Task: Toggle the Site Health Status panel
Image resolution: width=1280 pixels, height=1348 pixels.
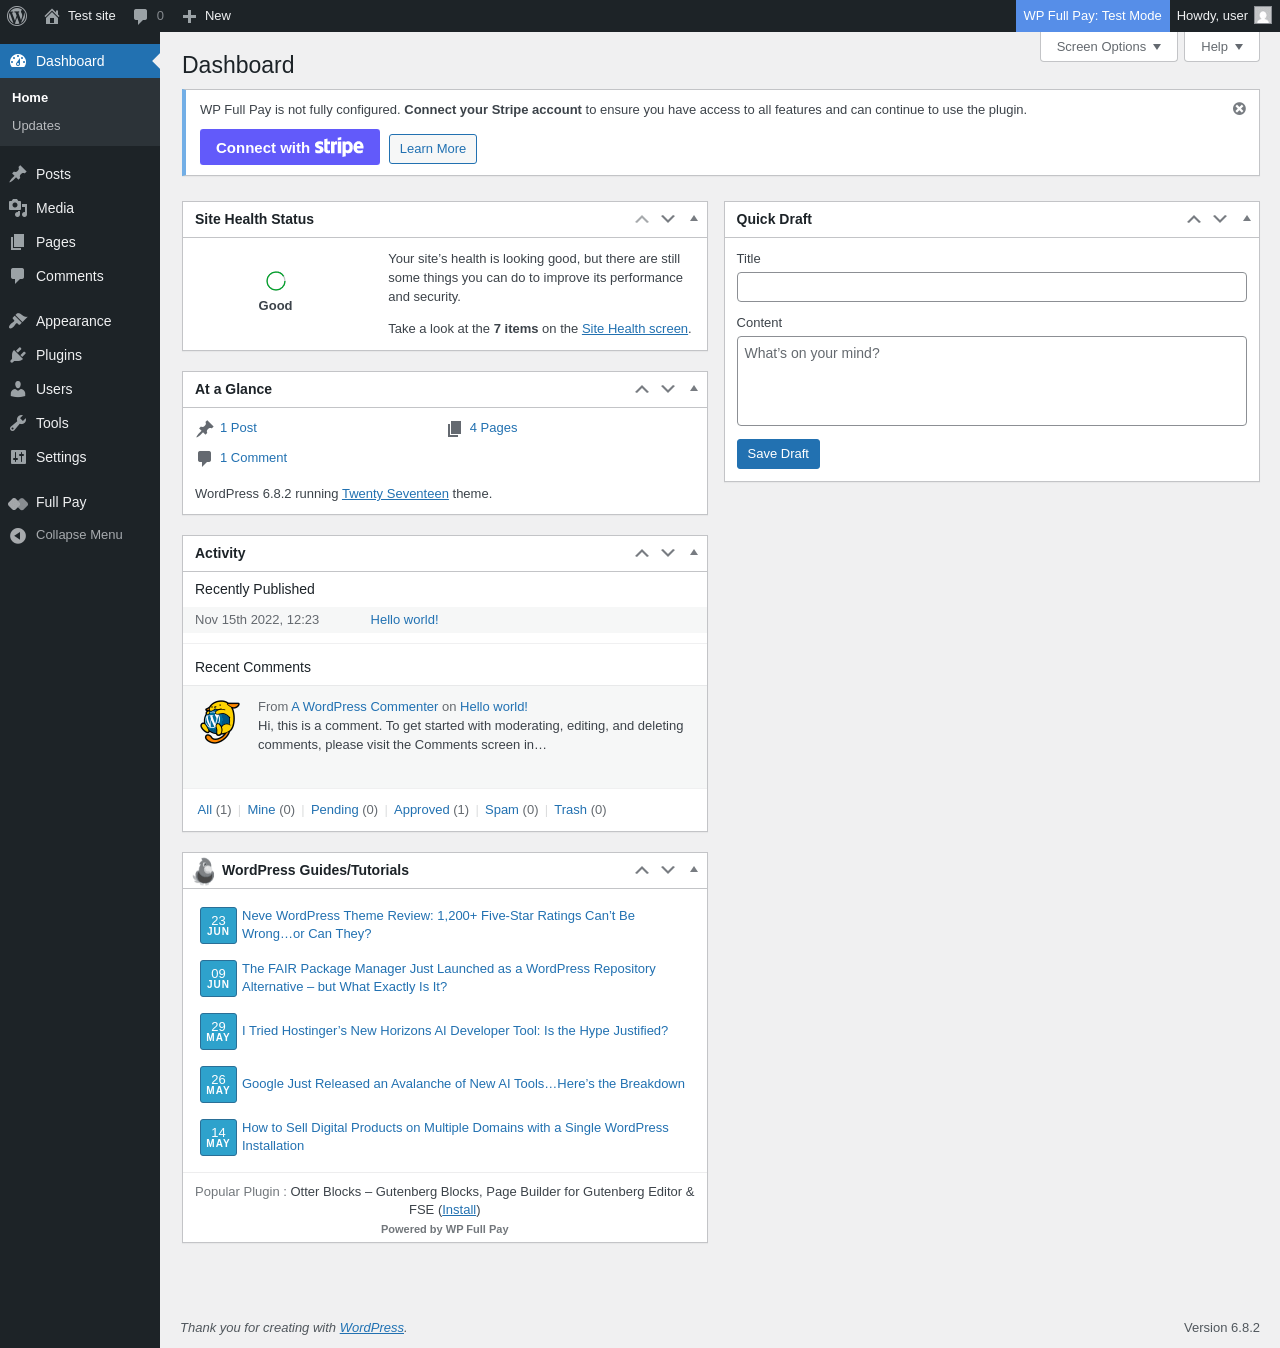Action: [x=694, y=218]
